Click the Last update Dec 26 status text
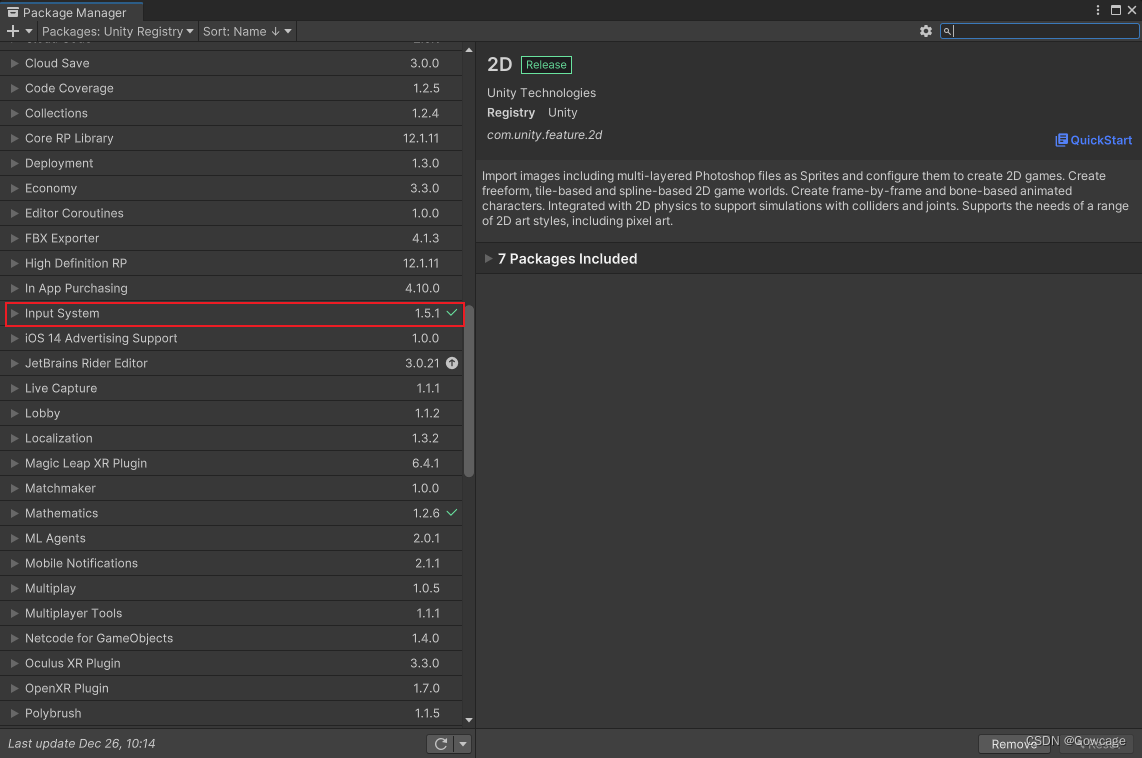The width and height of the screenshot is (1142, 758). click(x=82, y=743)
